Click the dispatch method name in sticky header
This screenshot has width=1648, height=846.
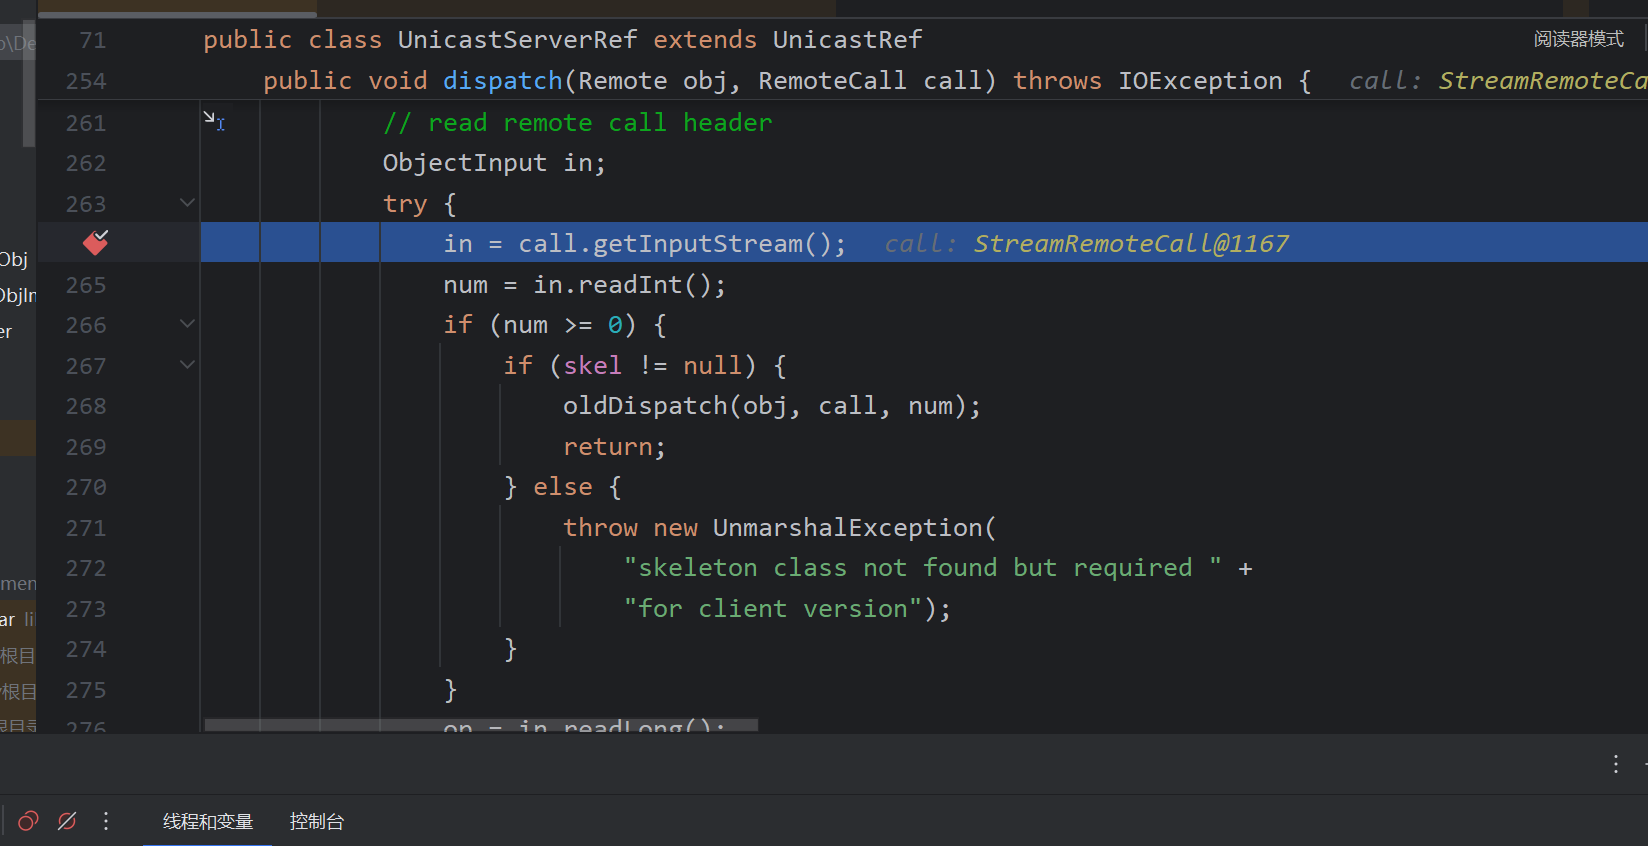tap(503, 81)
